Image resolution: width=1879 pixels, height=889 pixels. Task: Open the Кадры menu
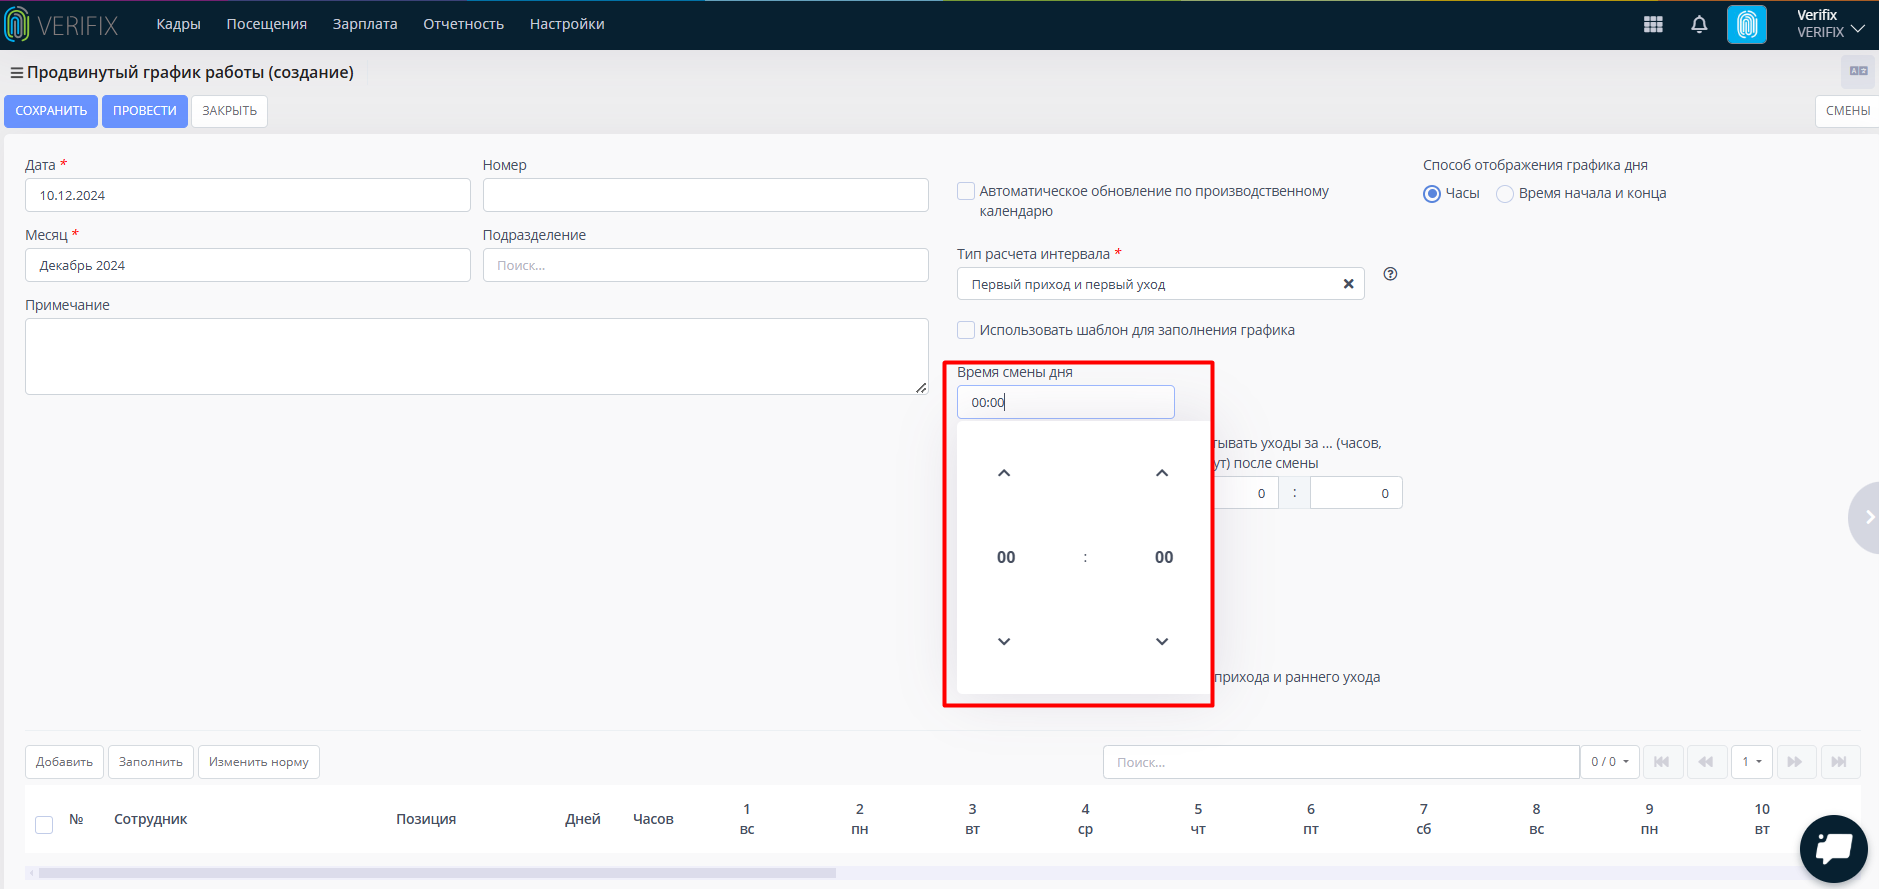[x=178, y=24]
